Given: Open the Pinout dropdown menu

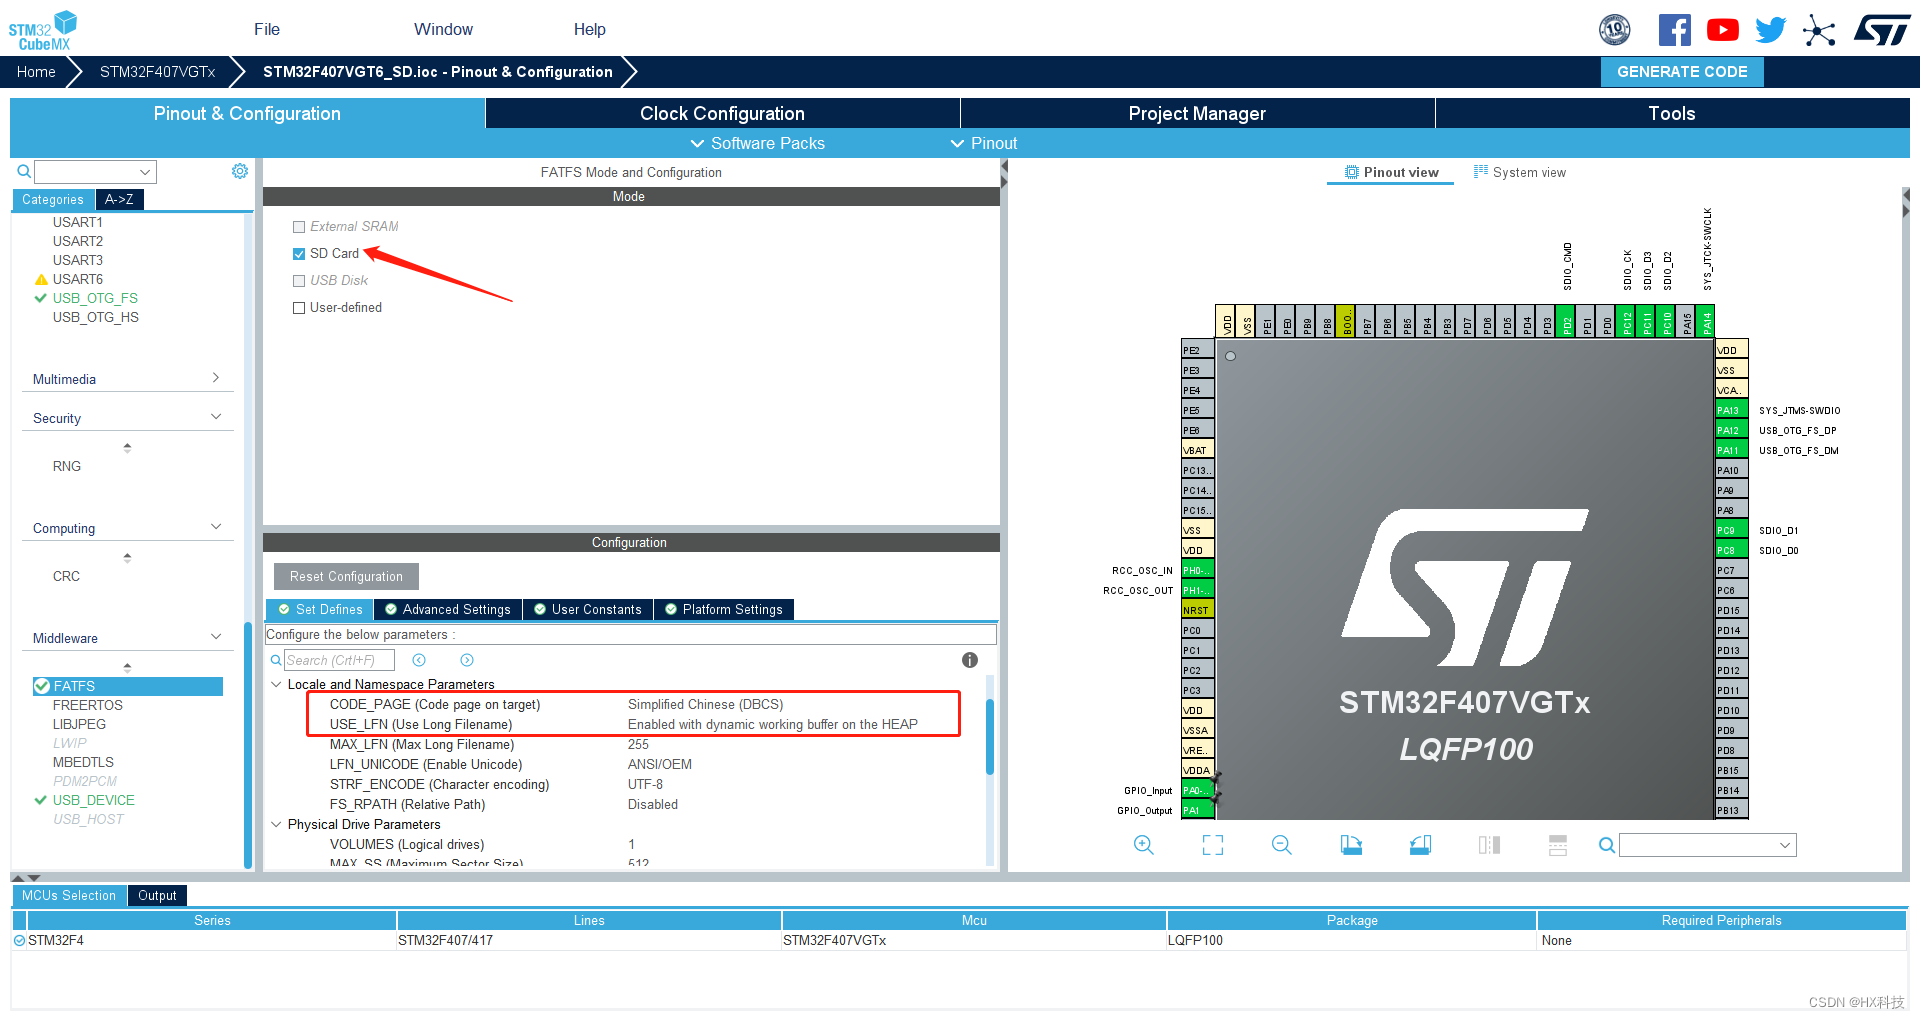Looking at the screenshot, I should [984, 143].
